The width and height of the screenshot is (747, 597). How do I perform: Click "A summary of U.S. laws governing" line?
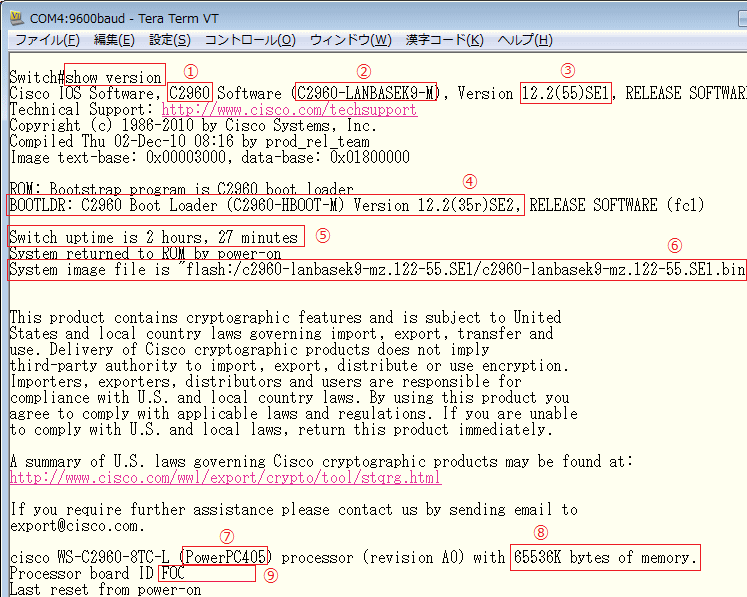tap(321, 461)
